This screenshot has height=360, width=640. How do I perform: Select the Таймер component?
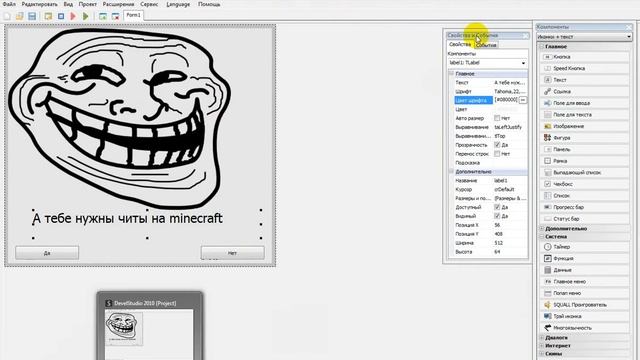point(584,247)
